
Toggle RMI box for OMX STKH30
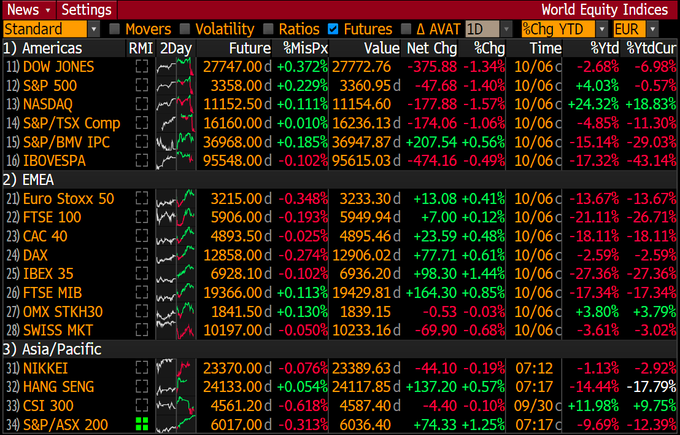pyautogui.click(x=142, y=311)
